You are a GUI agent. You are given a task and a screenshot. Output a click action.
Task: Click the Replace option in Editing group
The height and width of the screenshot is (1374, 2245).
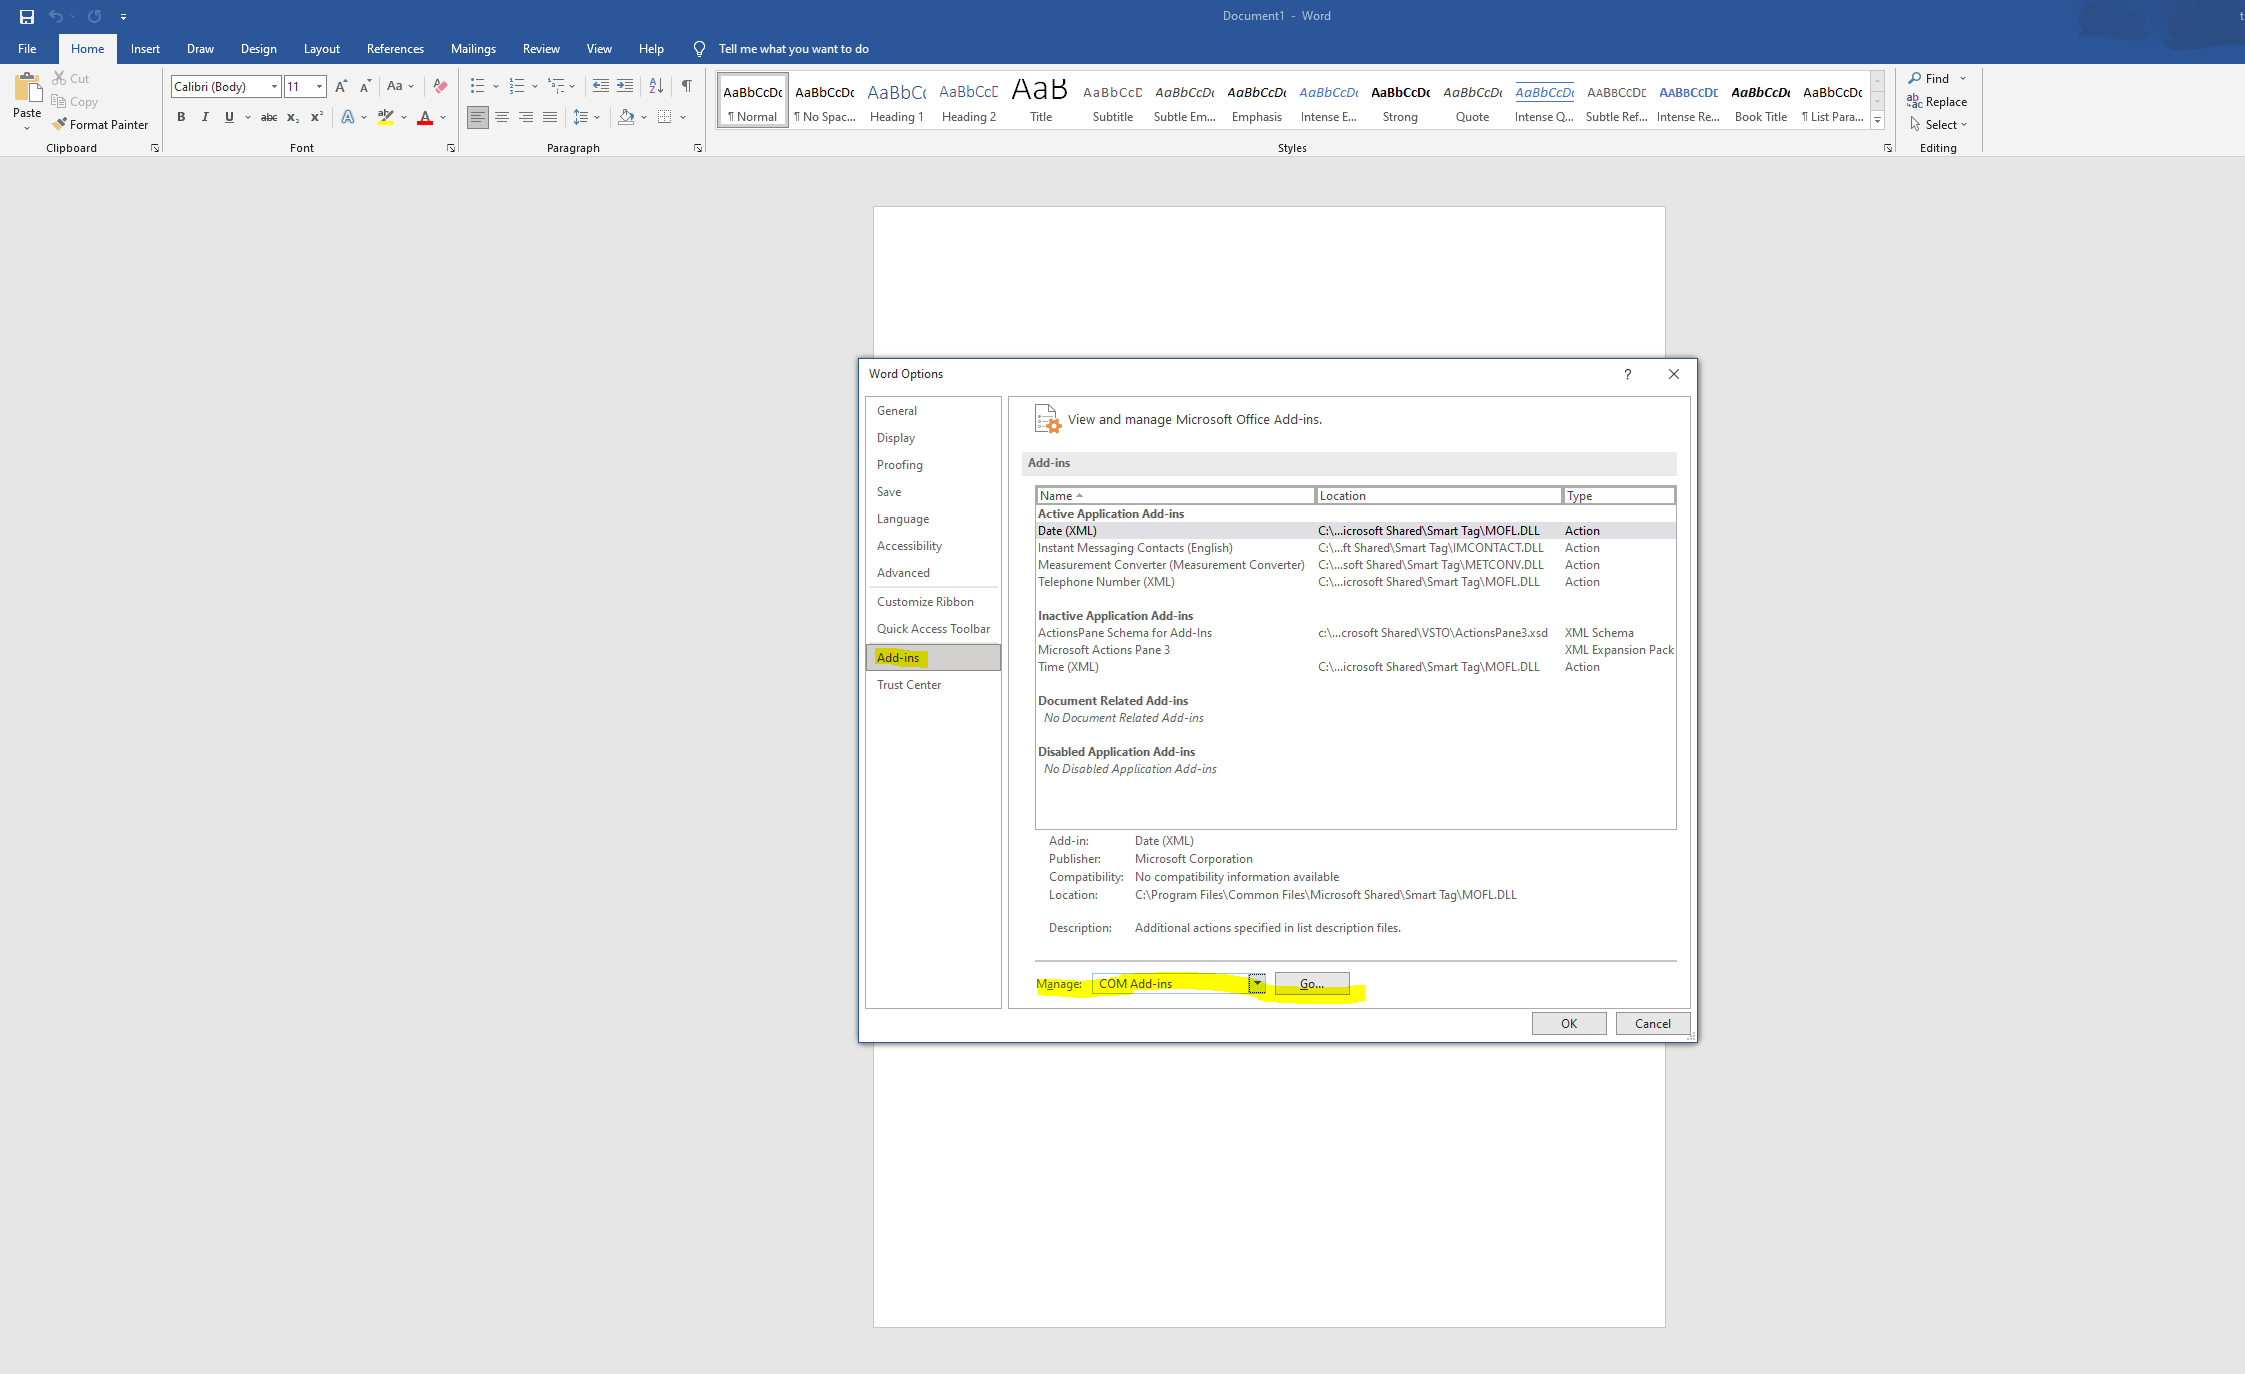1939,101
